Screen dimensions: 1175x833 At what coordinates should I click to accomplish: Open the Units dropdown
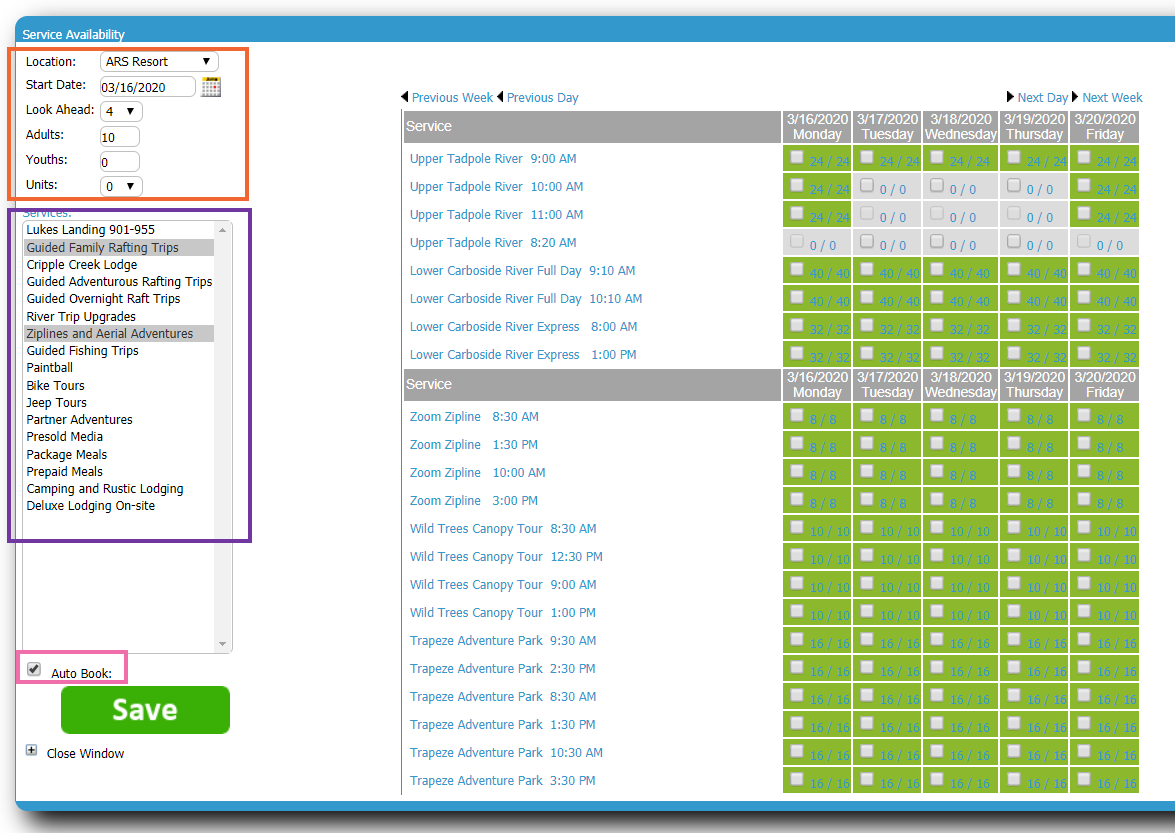tap(121, 187)
